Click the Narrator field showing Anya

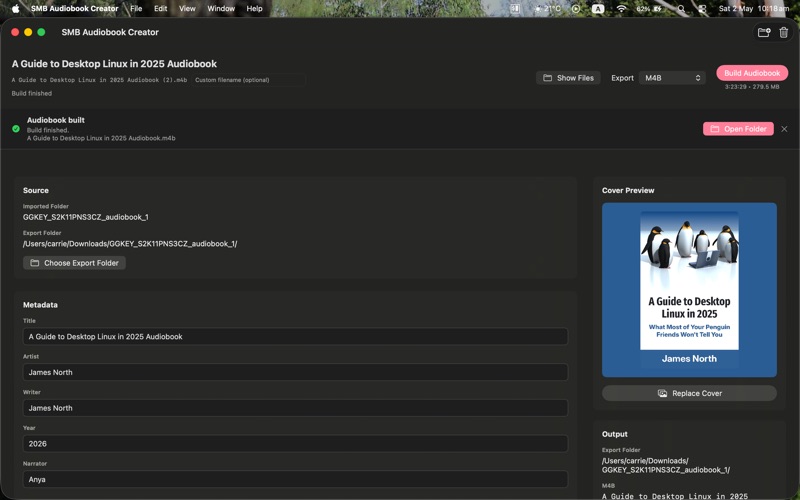(x=295, y=480)
